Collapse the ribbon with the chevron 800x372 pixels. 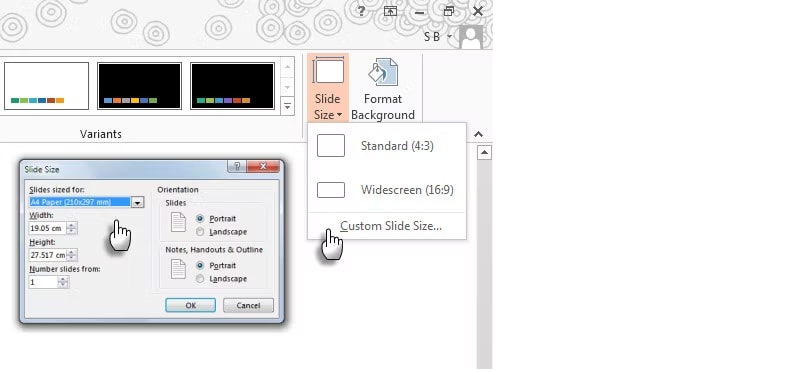[x=478, y=134]
